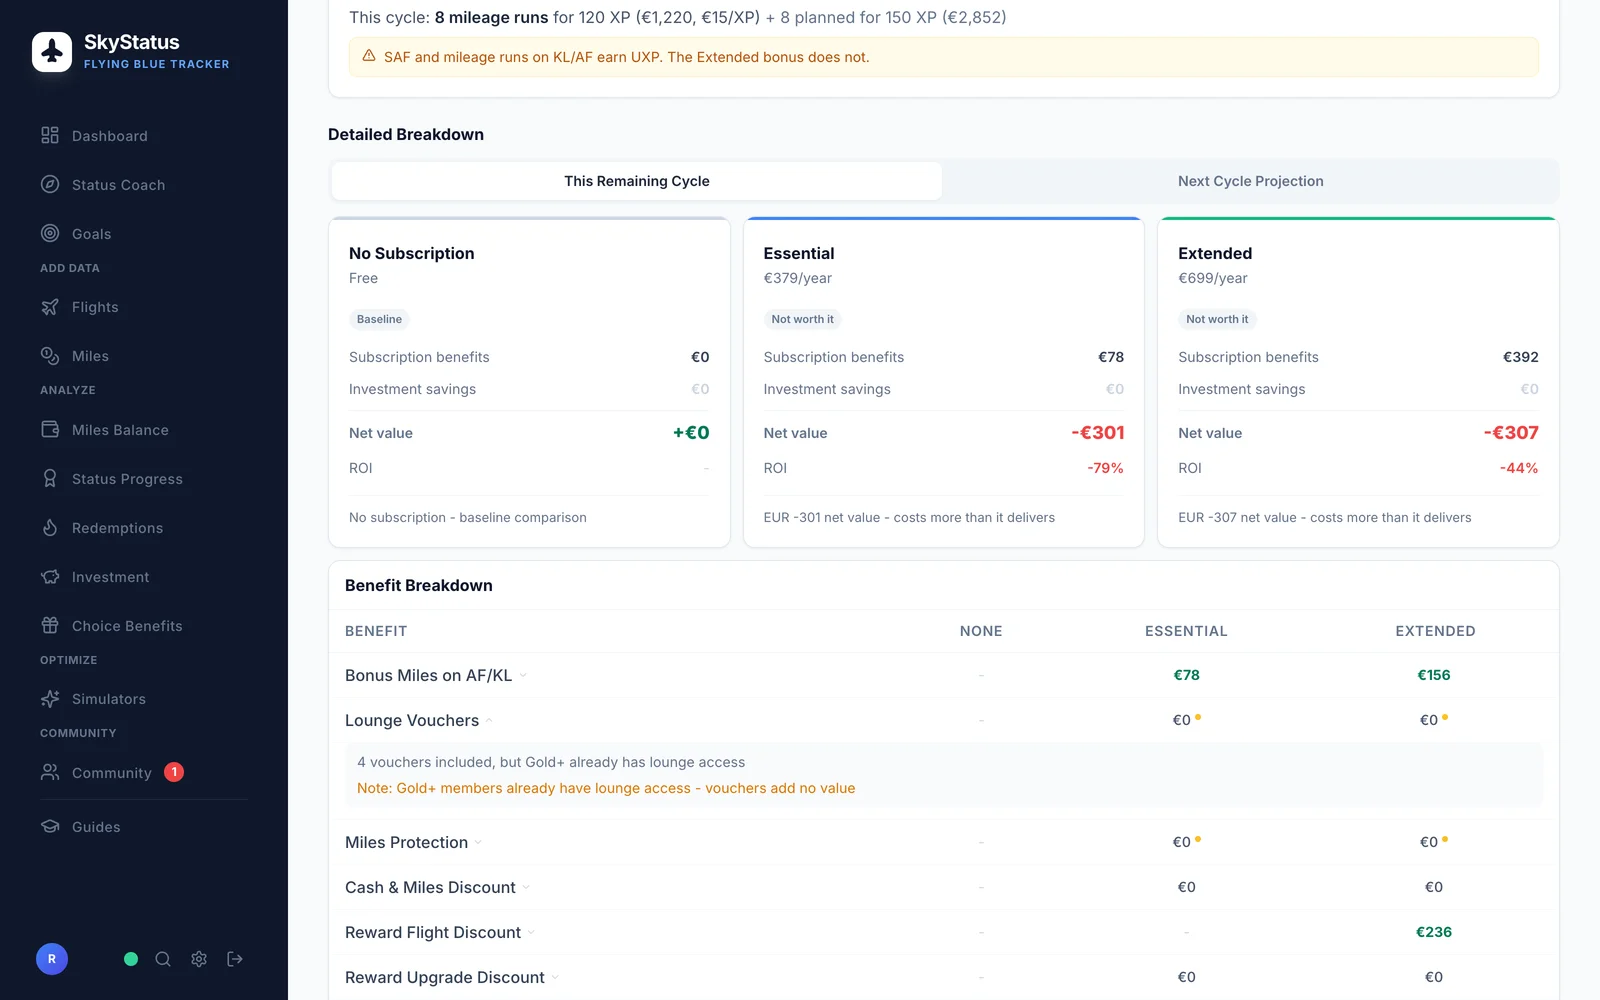Click the Miles sidebar label
This screenshot has width=1600, height=1000.
[90, 356]
